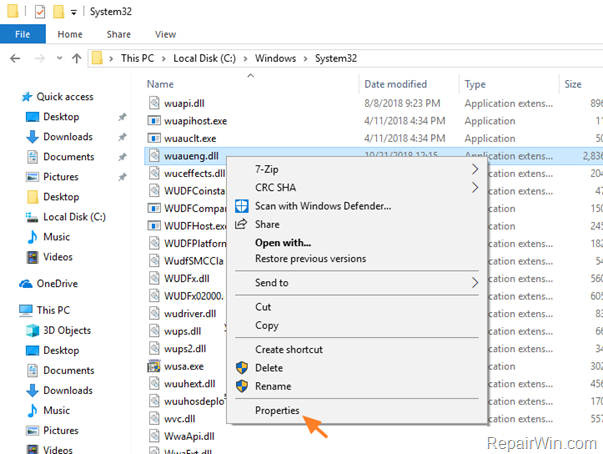Viewport: 603px width, 454px height.
Task: Select the wuapi.dll file
Action: click(x=184, y=103)
